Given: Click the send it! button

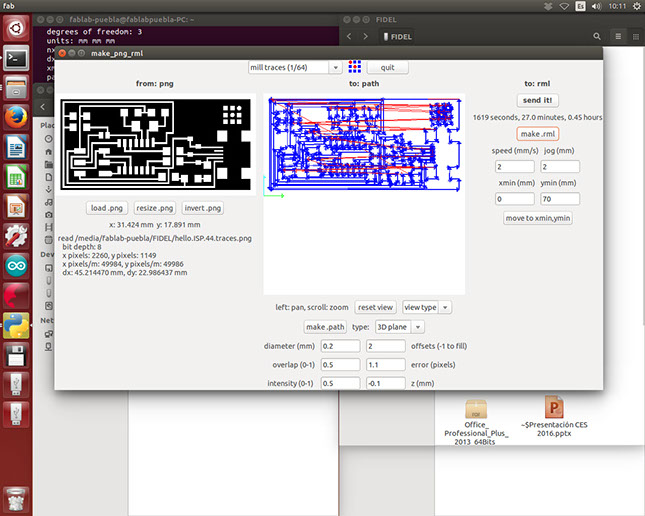Looking at the screenshot, I should [538, 100].
